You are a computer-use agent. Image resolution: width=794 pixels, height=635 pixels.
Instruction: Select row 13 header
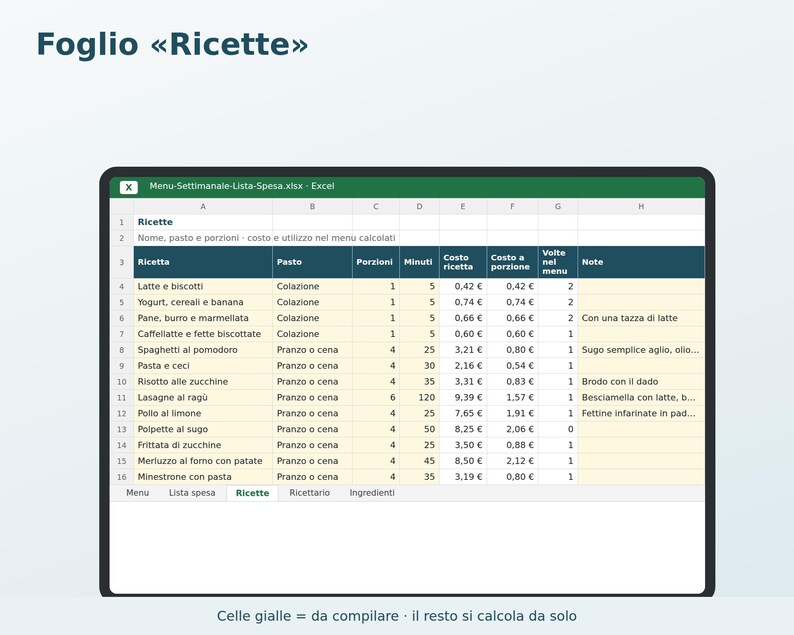pyautogui.click(x=122, y=429)
